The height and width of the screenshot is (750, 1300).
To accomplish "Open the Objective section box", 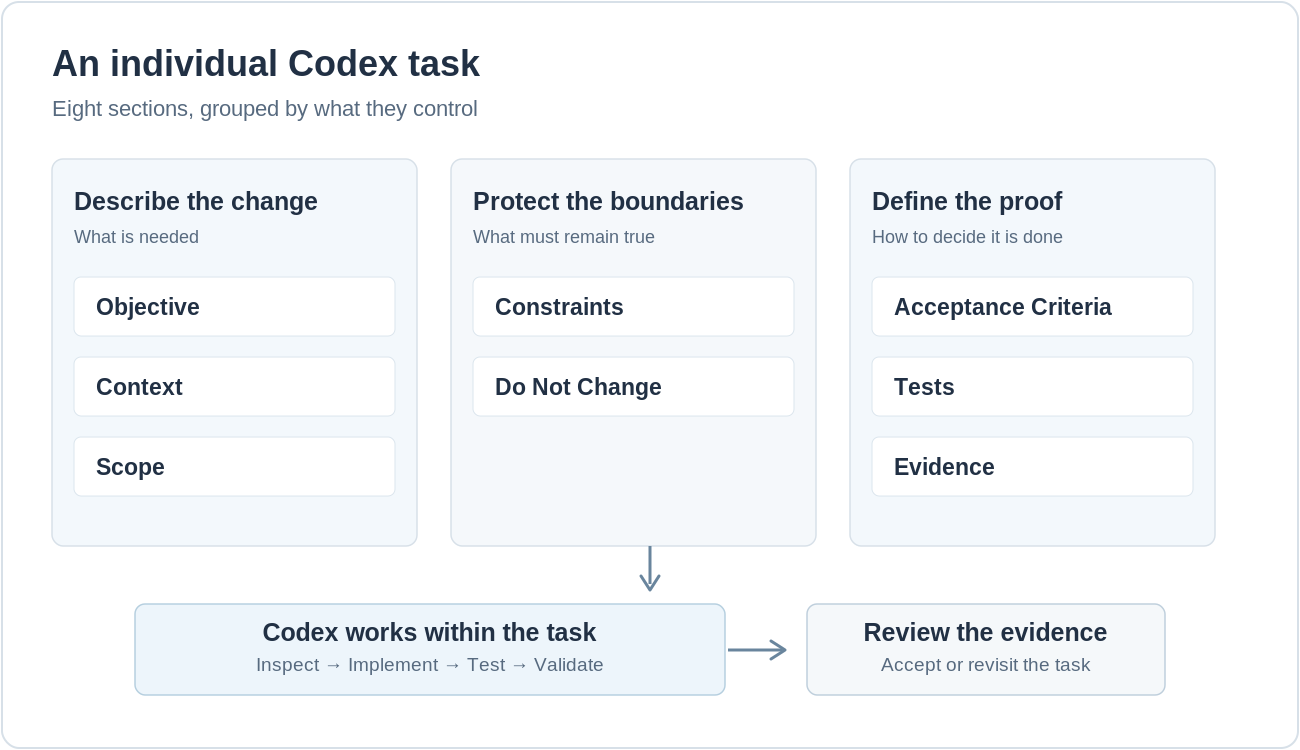I will pos(234,307).
